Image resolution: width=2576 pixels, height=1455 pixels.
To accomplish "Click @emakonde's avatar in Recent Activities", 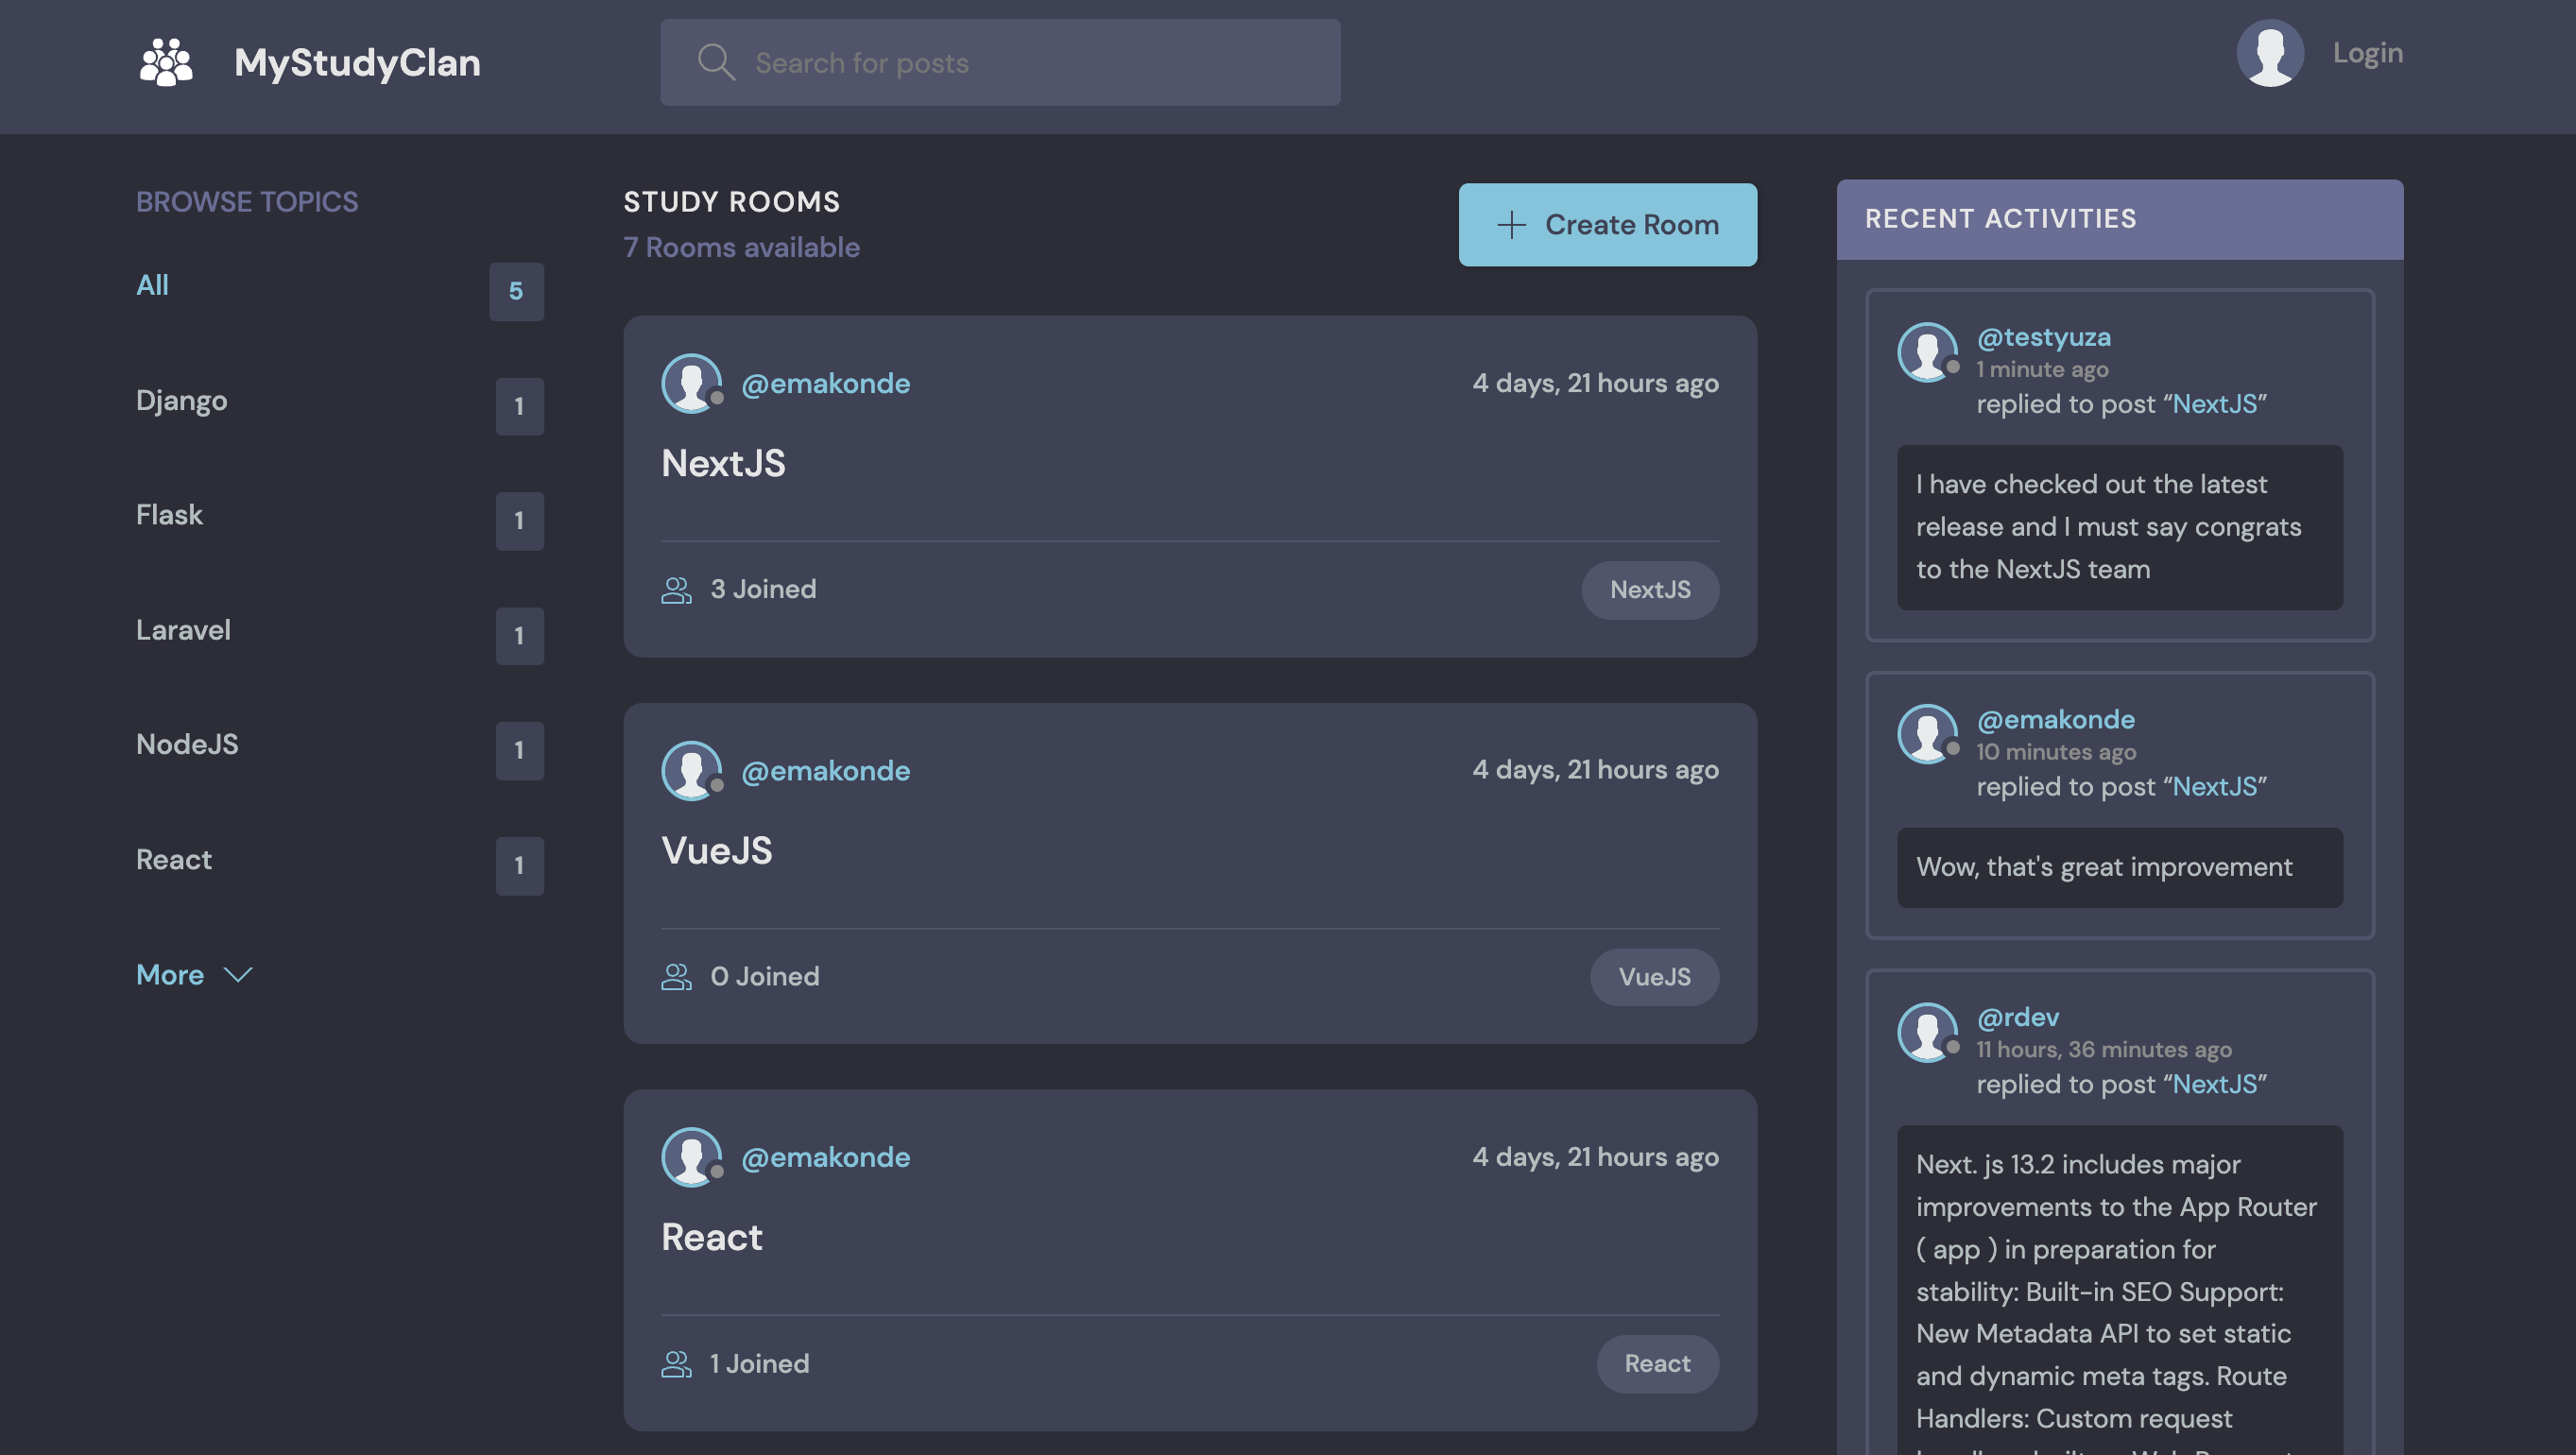I will pos(1928,734).
